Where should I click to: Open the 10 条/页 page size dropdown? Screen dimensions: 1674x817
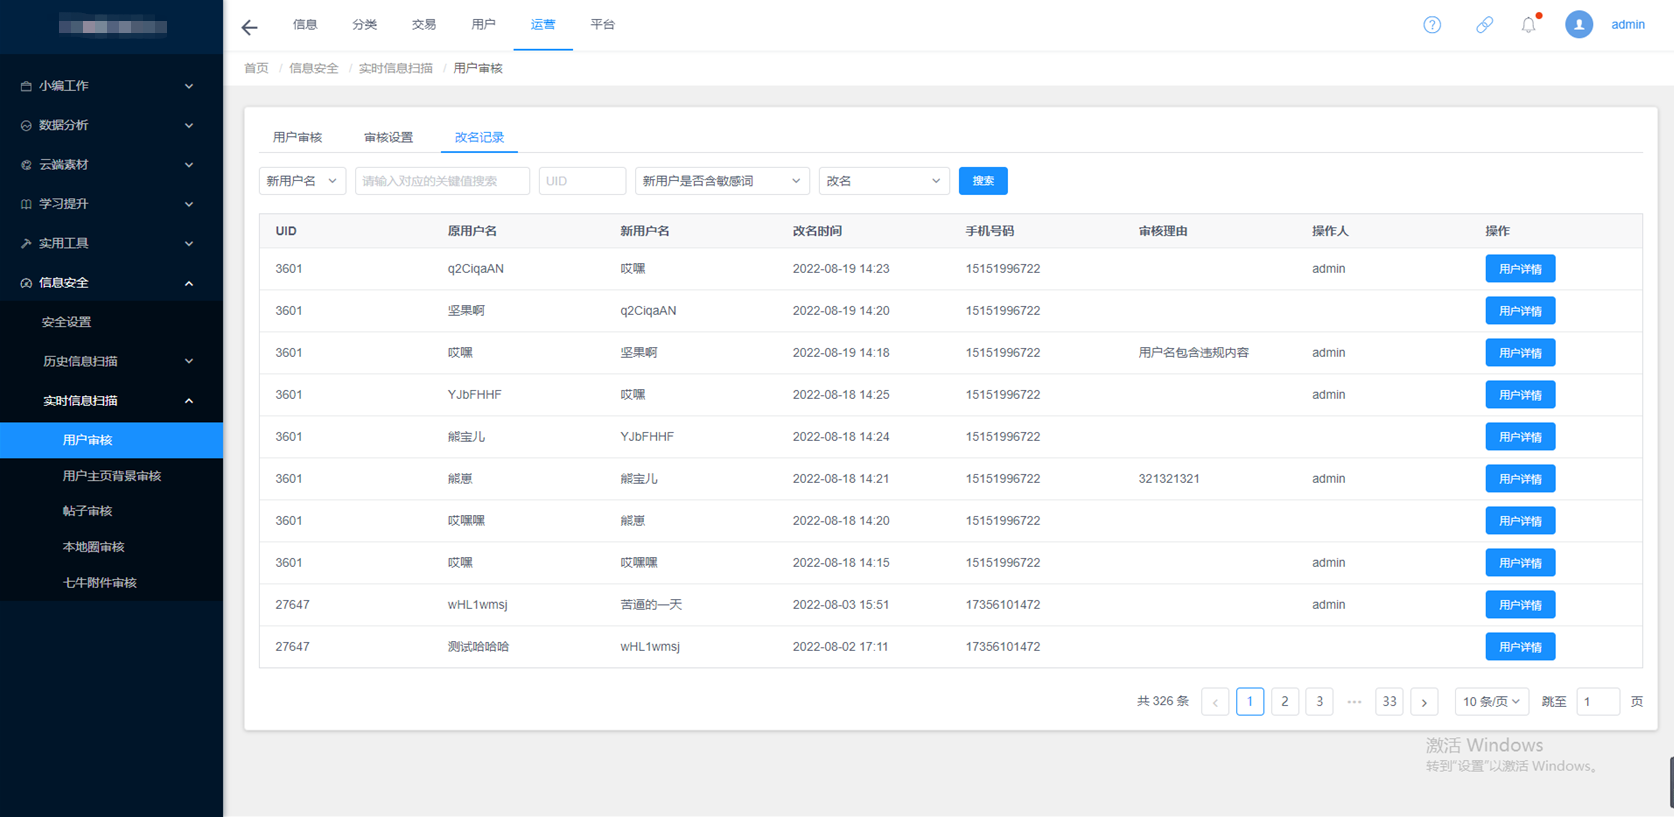pyautogui.click(x=1491, y=702)
